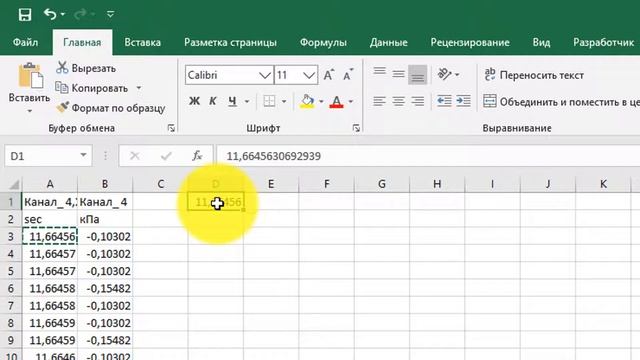The height and width of the screenshot is (360, 640).
Task: Select bottom vertical align icon
Action: click(418, 75)
